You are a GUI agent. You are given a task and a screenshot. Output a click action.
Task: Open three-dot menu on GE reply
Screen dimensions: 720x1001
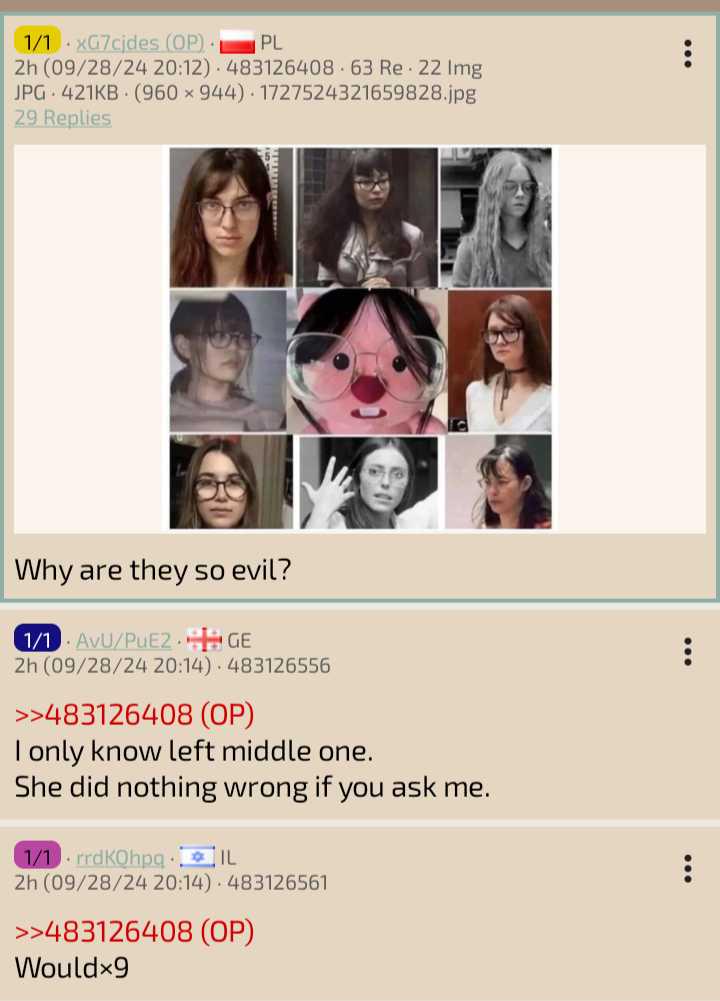687,651
